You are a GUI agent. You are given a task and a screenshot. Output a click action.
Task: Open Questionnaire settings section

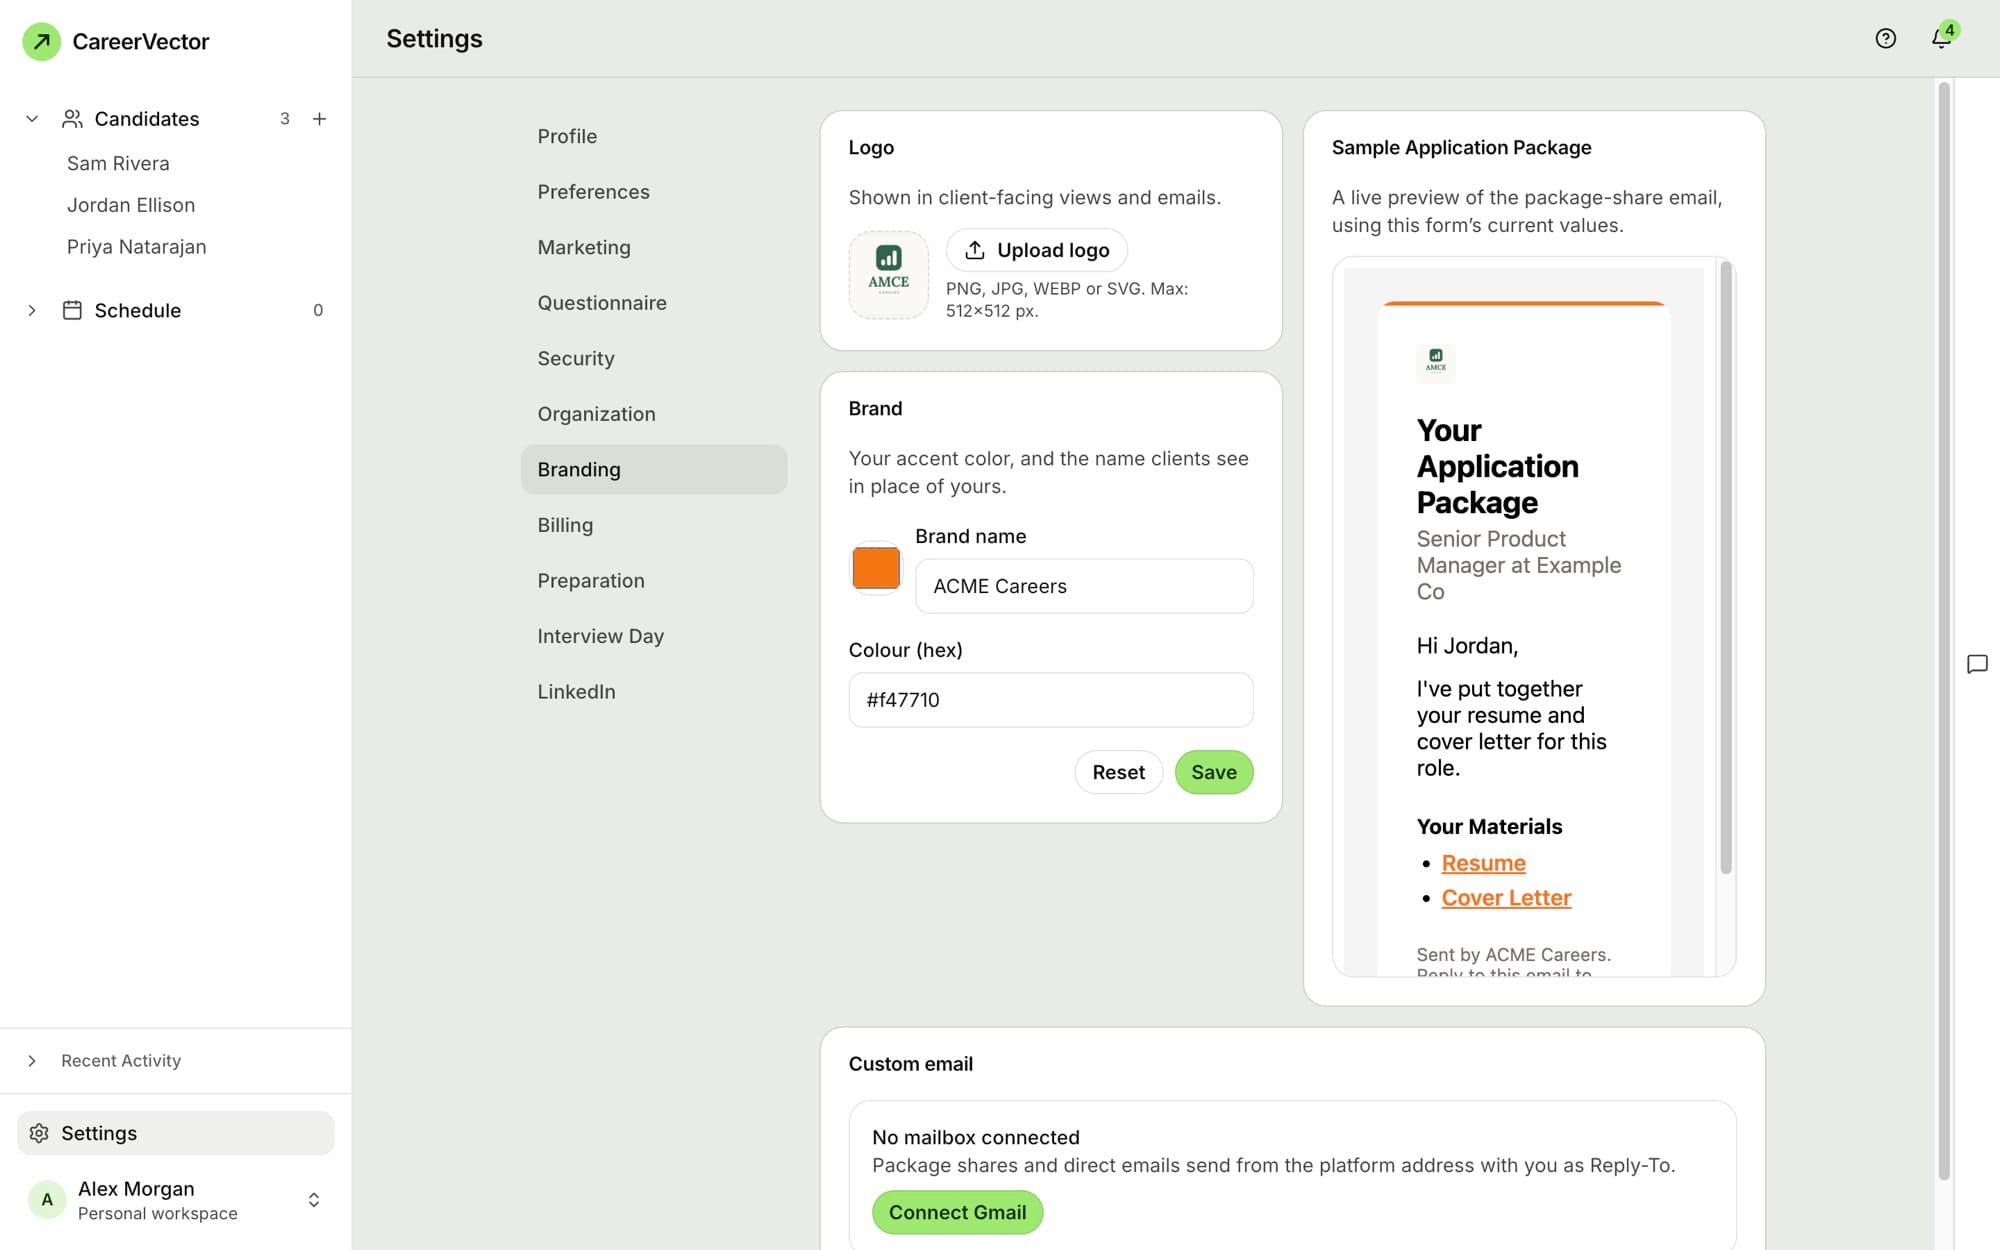click(x=654, y=303)
